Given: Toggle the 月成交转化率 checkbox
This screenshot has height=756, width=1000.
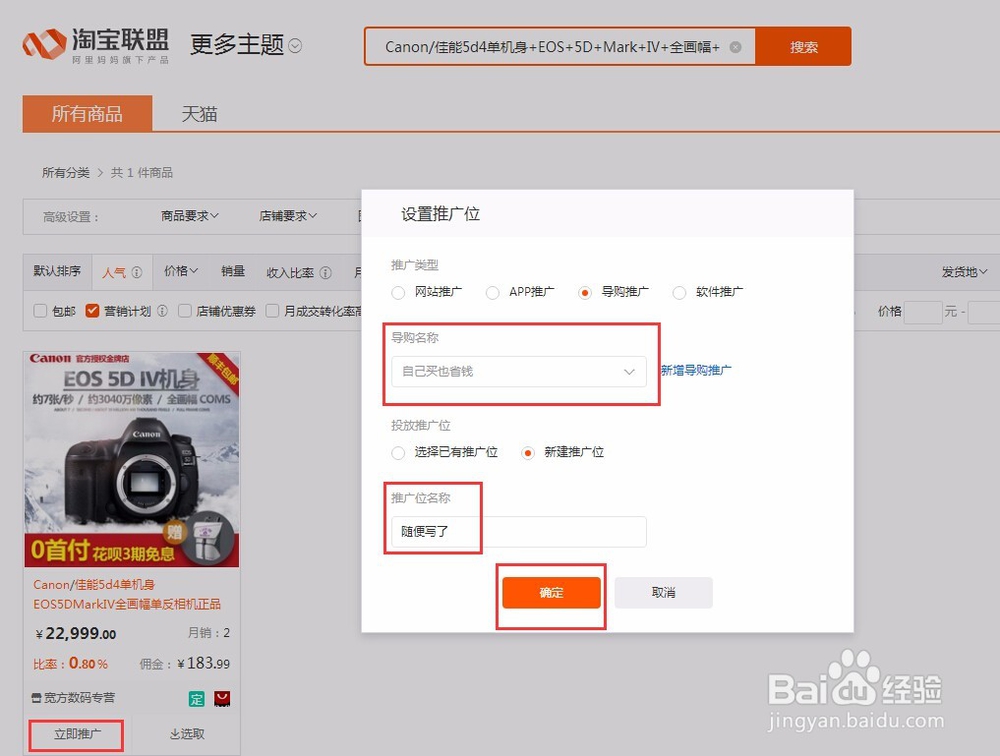Looking at the screenshot, I should (272, 311).
